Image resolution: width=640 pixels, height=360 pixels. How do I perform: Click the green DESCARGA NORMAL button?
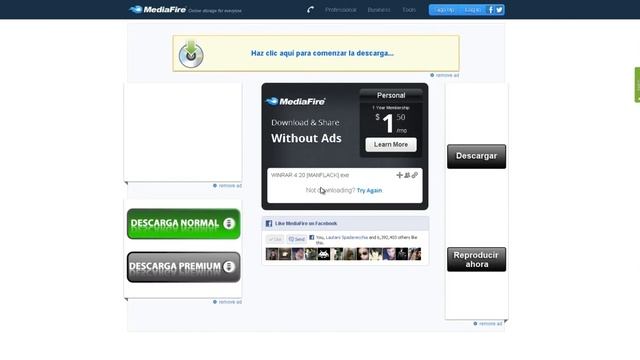pyautogui.click(x=184, y=224)
